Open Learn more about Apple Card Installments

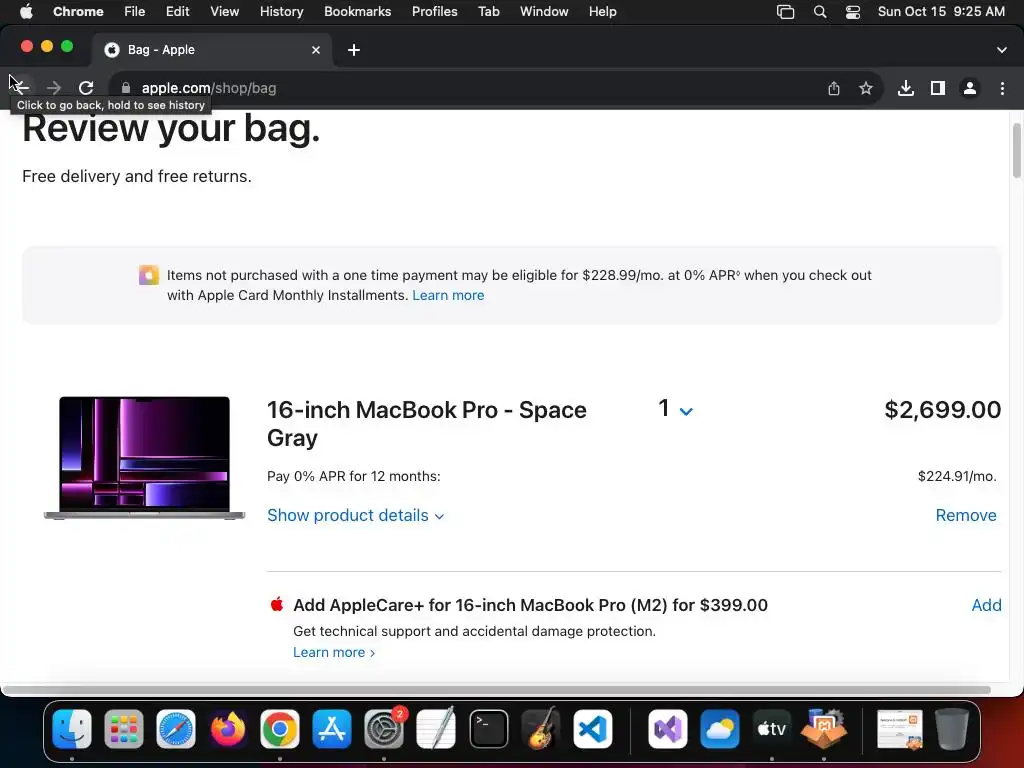point(448,295)
